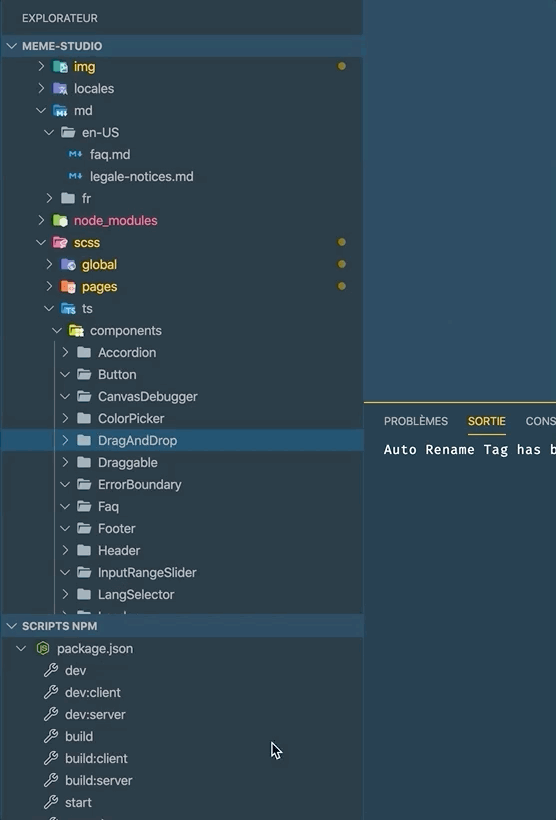Run the dev:server npm script
Viewport: 556px width, 820px height.
95,714
